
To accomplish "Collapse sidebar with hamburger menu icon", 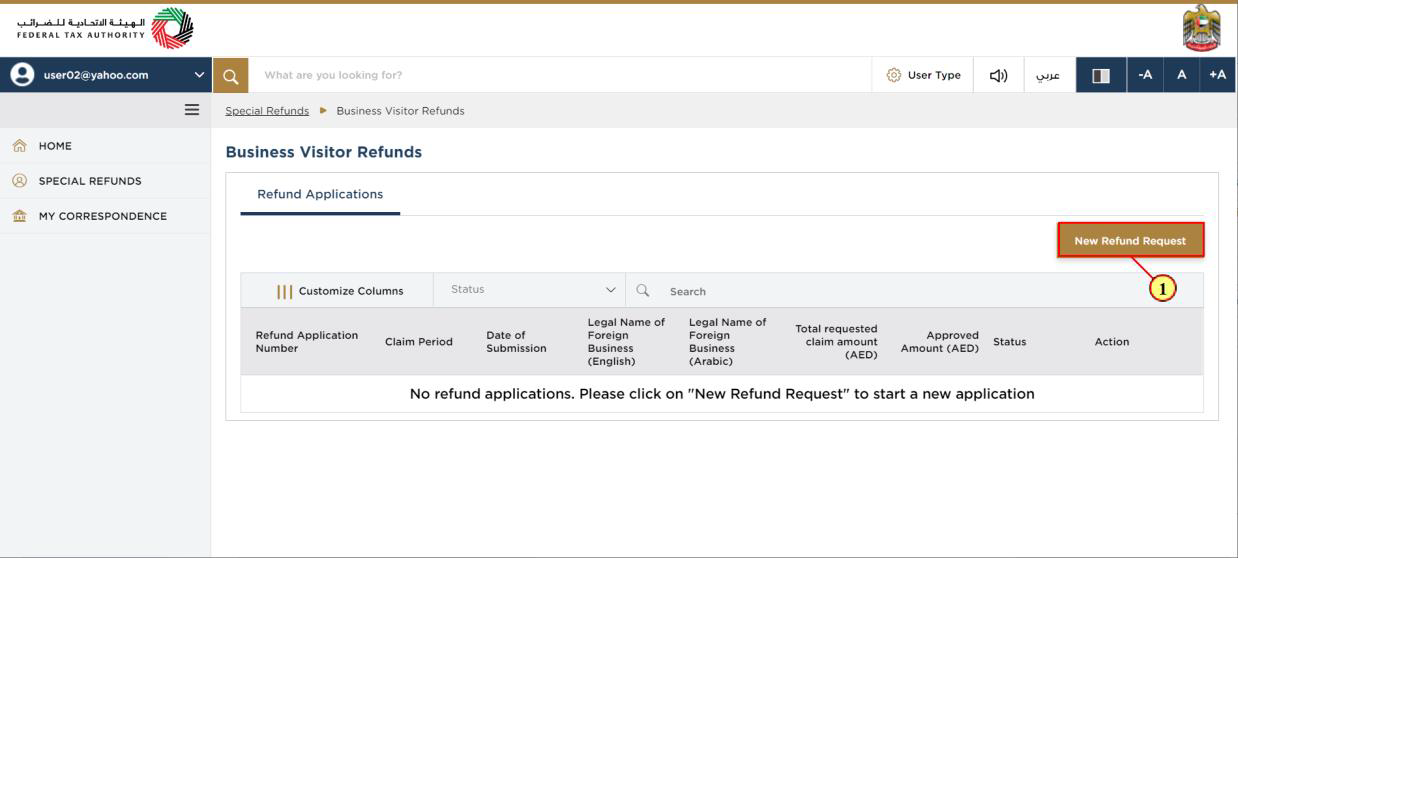I will (192, 110).
